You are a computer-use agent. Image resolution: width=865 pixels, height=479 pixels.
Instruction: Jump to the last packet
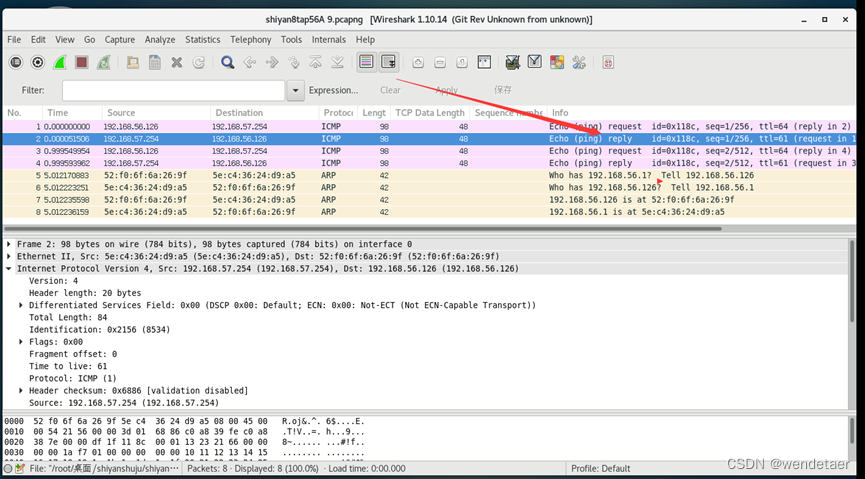pyautogui.click(x=338, y=62)
